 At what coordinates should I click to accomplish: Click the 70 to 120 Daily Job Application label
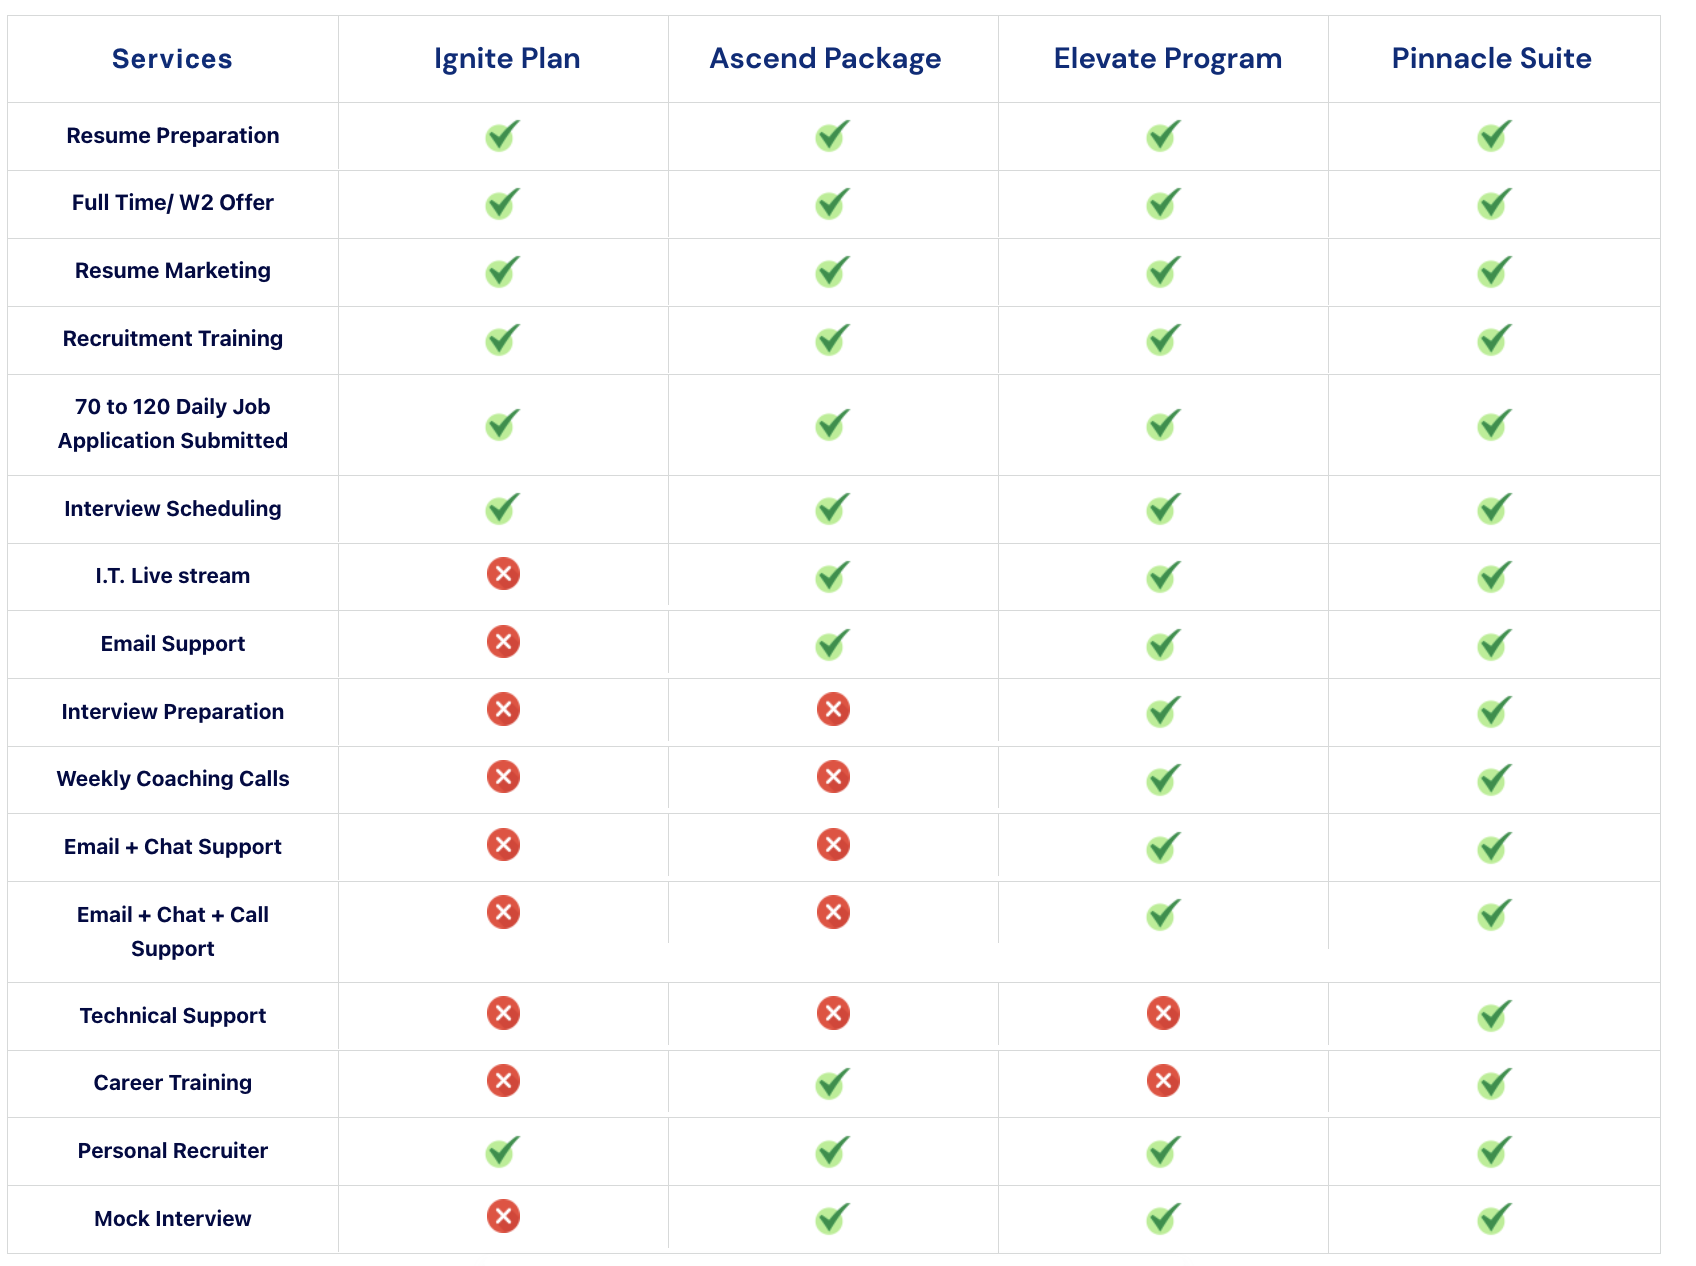(x=173, y=424)
